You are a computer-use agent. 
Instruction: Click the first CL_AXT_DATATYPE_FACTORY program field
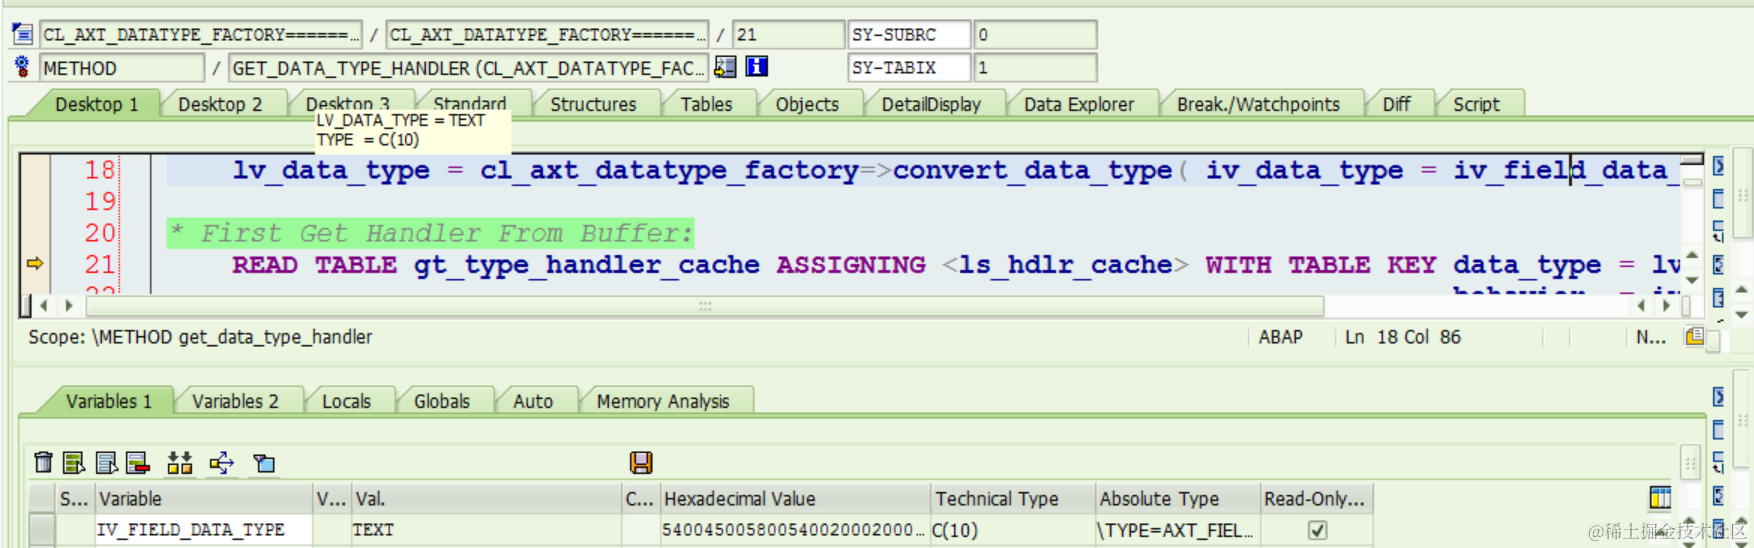(x=200, y=34)
